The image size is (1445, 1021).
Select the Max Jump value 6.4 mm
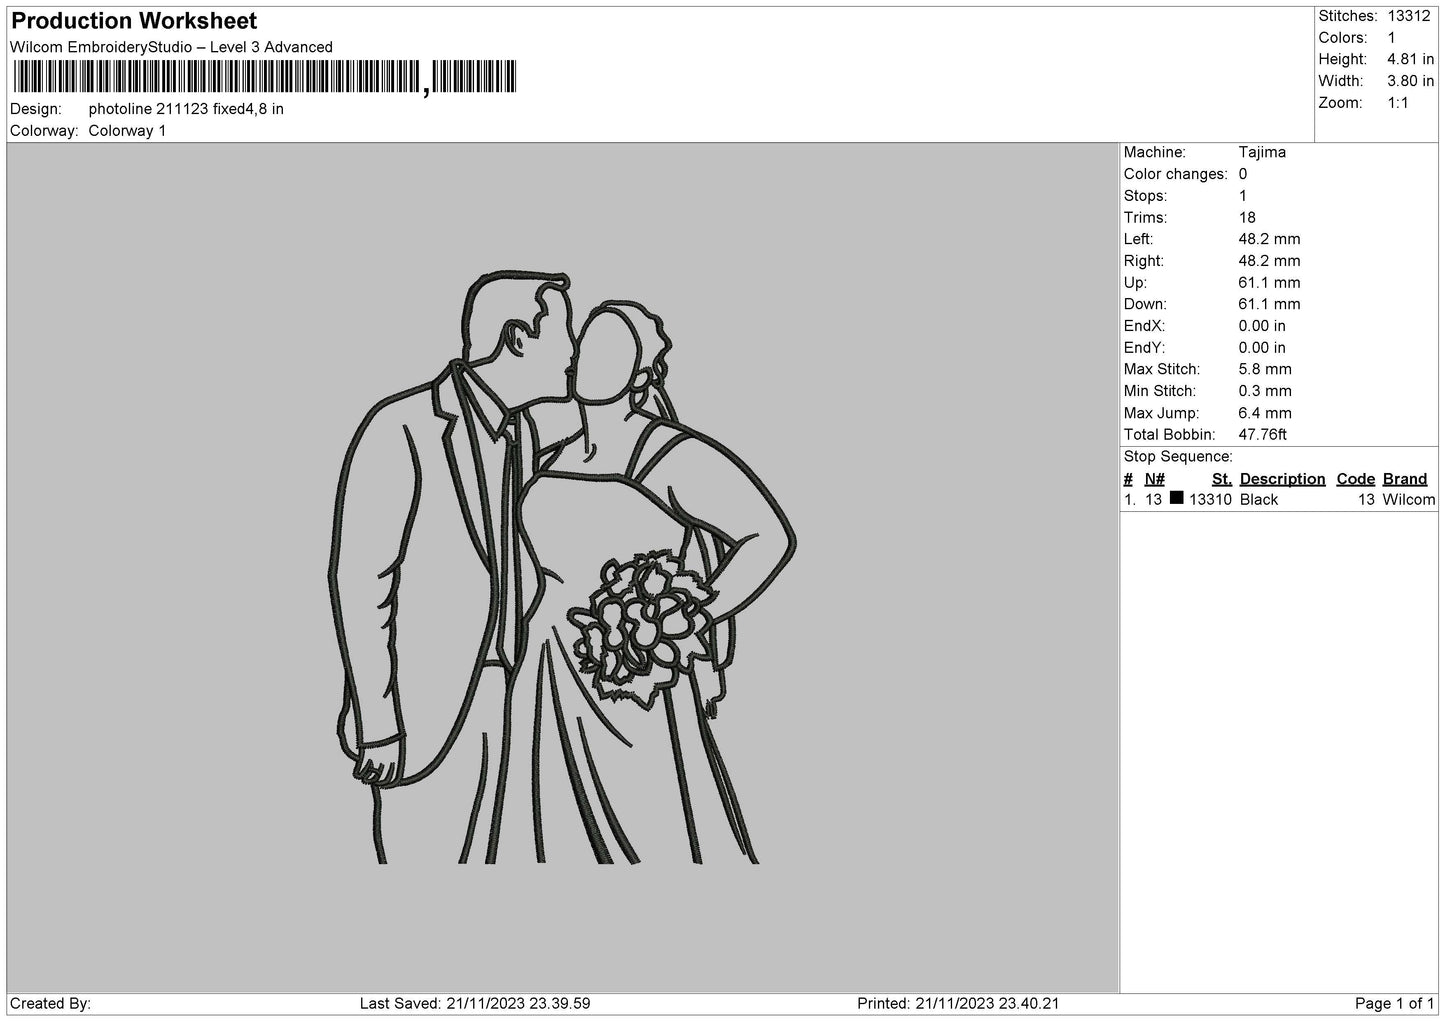pos(1265,413)
